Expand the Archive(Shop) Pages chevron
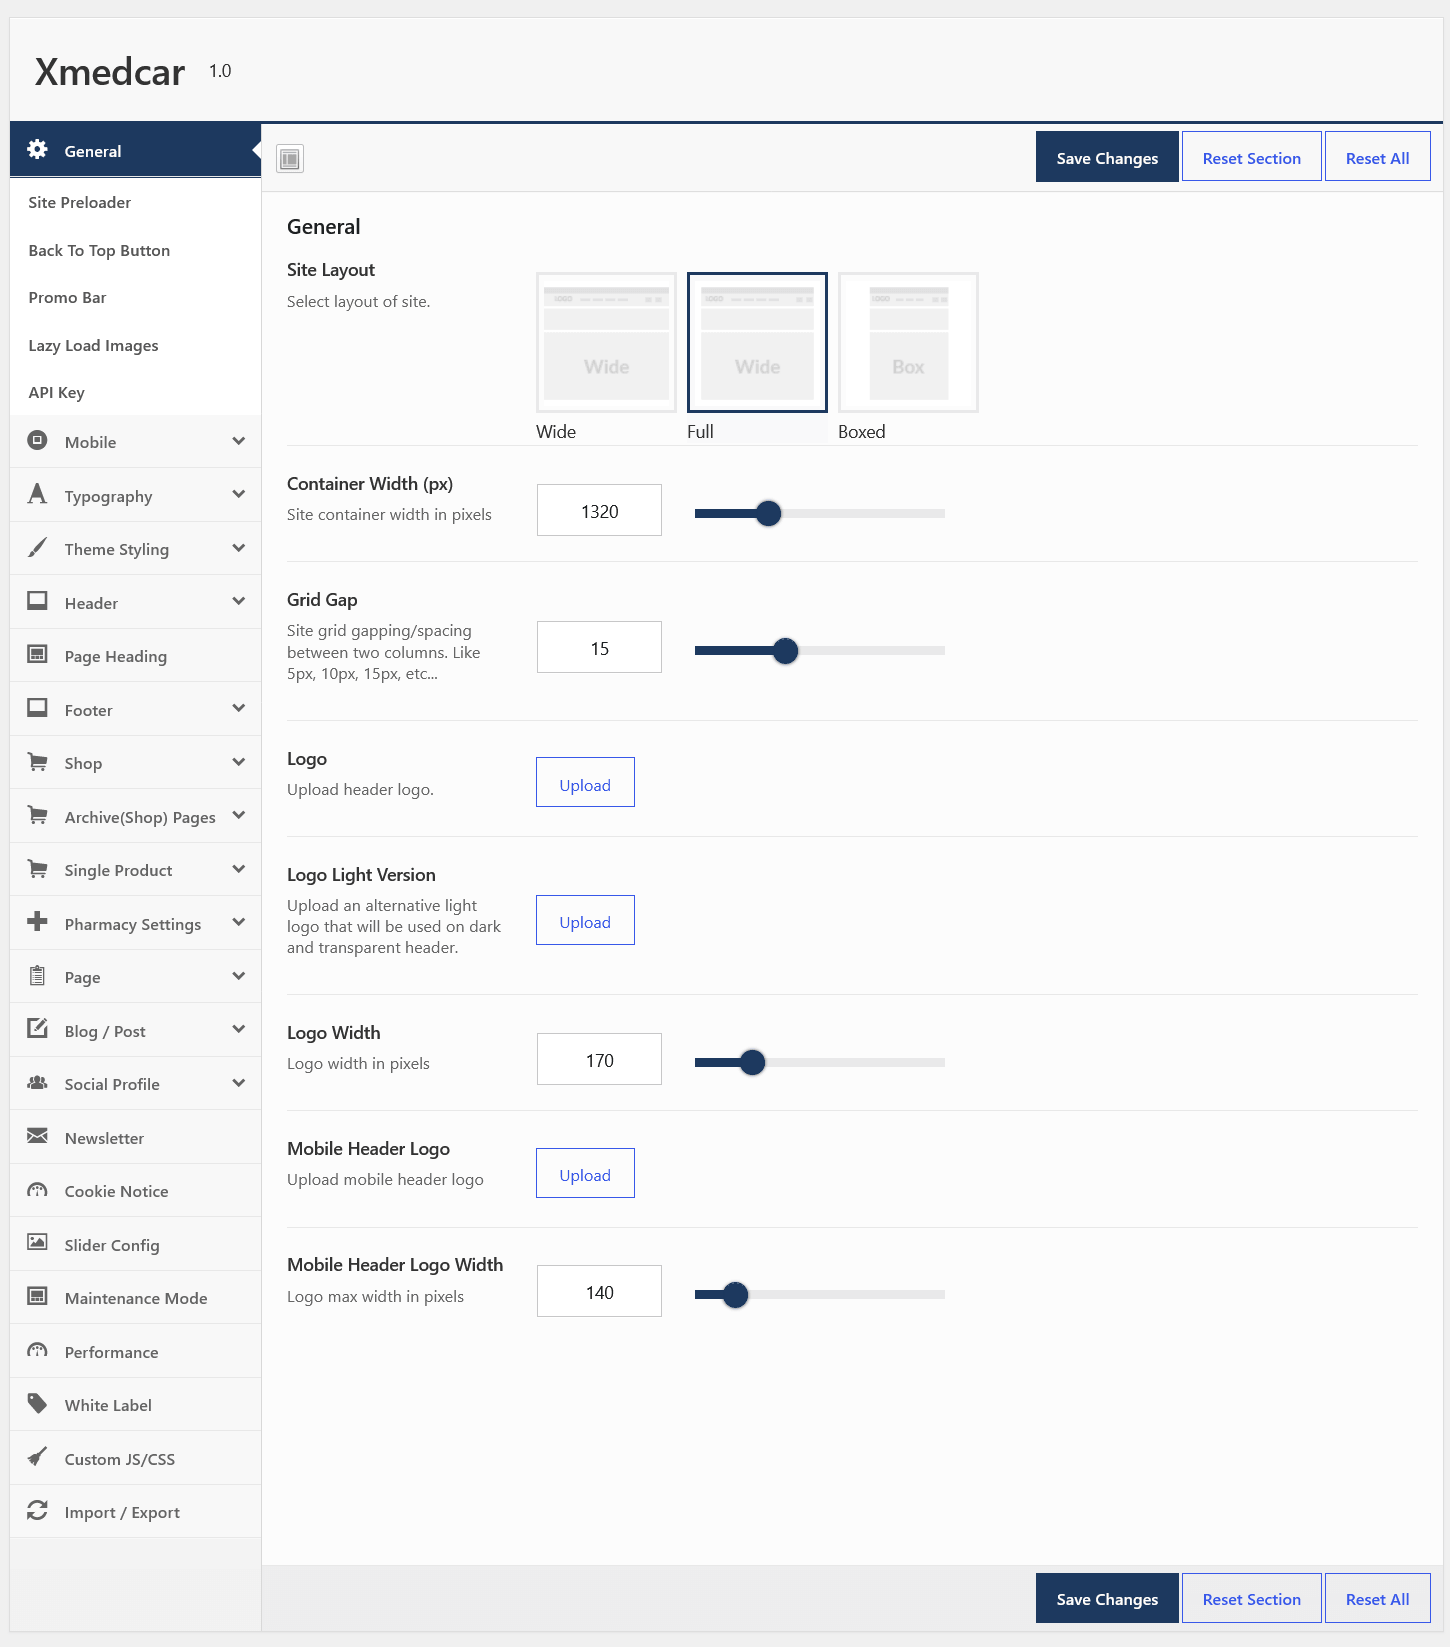Screen dimensions: 1450x1647 (x=238, y=815)
